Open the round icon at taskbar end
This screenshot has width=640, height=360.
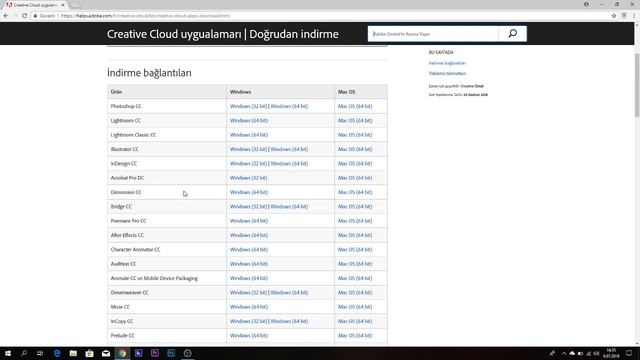click(x=187, y=353)
